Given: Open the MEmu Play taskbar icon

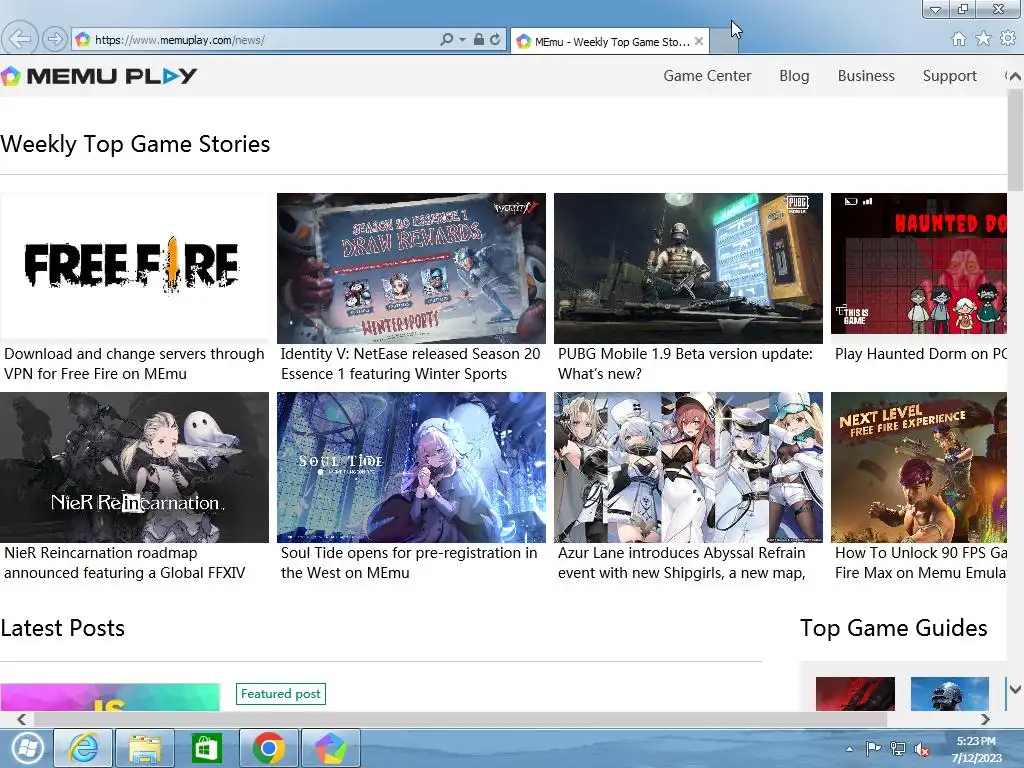Looking at the screenshot, I should coord(330,748).
